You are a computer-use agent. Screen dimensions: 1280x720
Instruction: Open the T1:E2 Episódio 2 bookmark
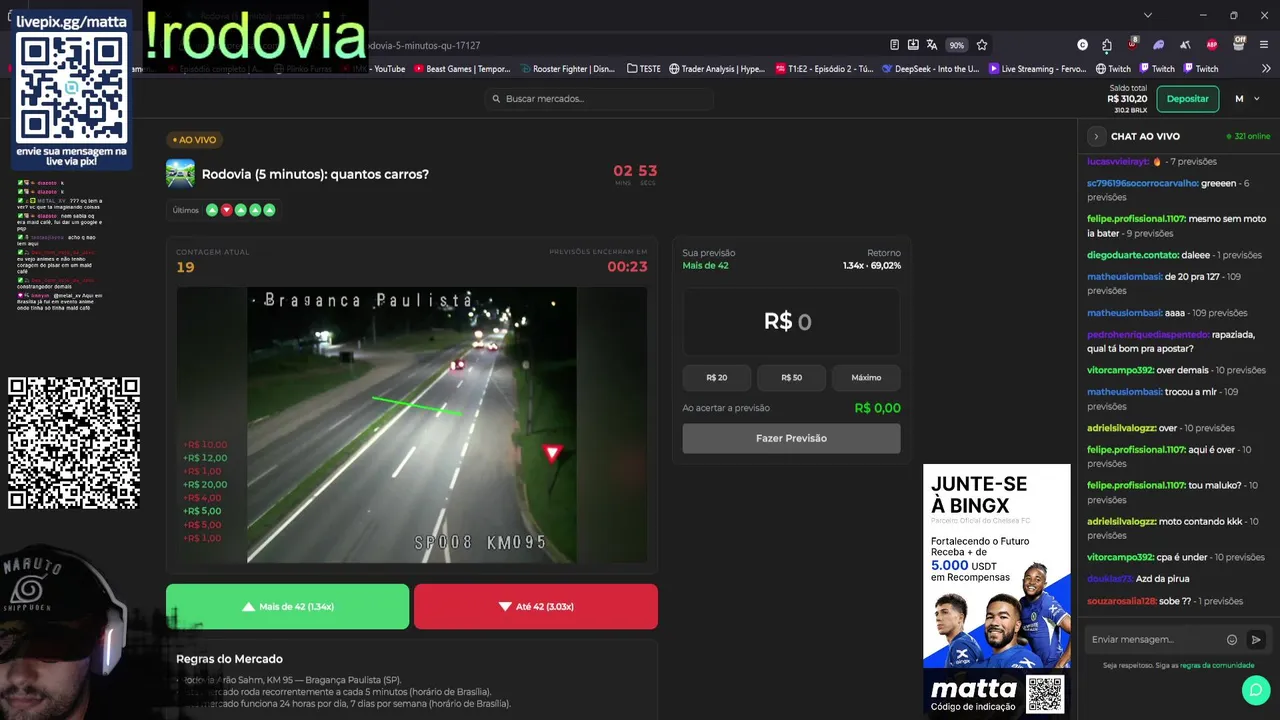825,69
